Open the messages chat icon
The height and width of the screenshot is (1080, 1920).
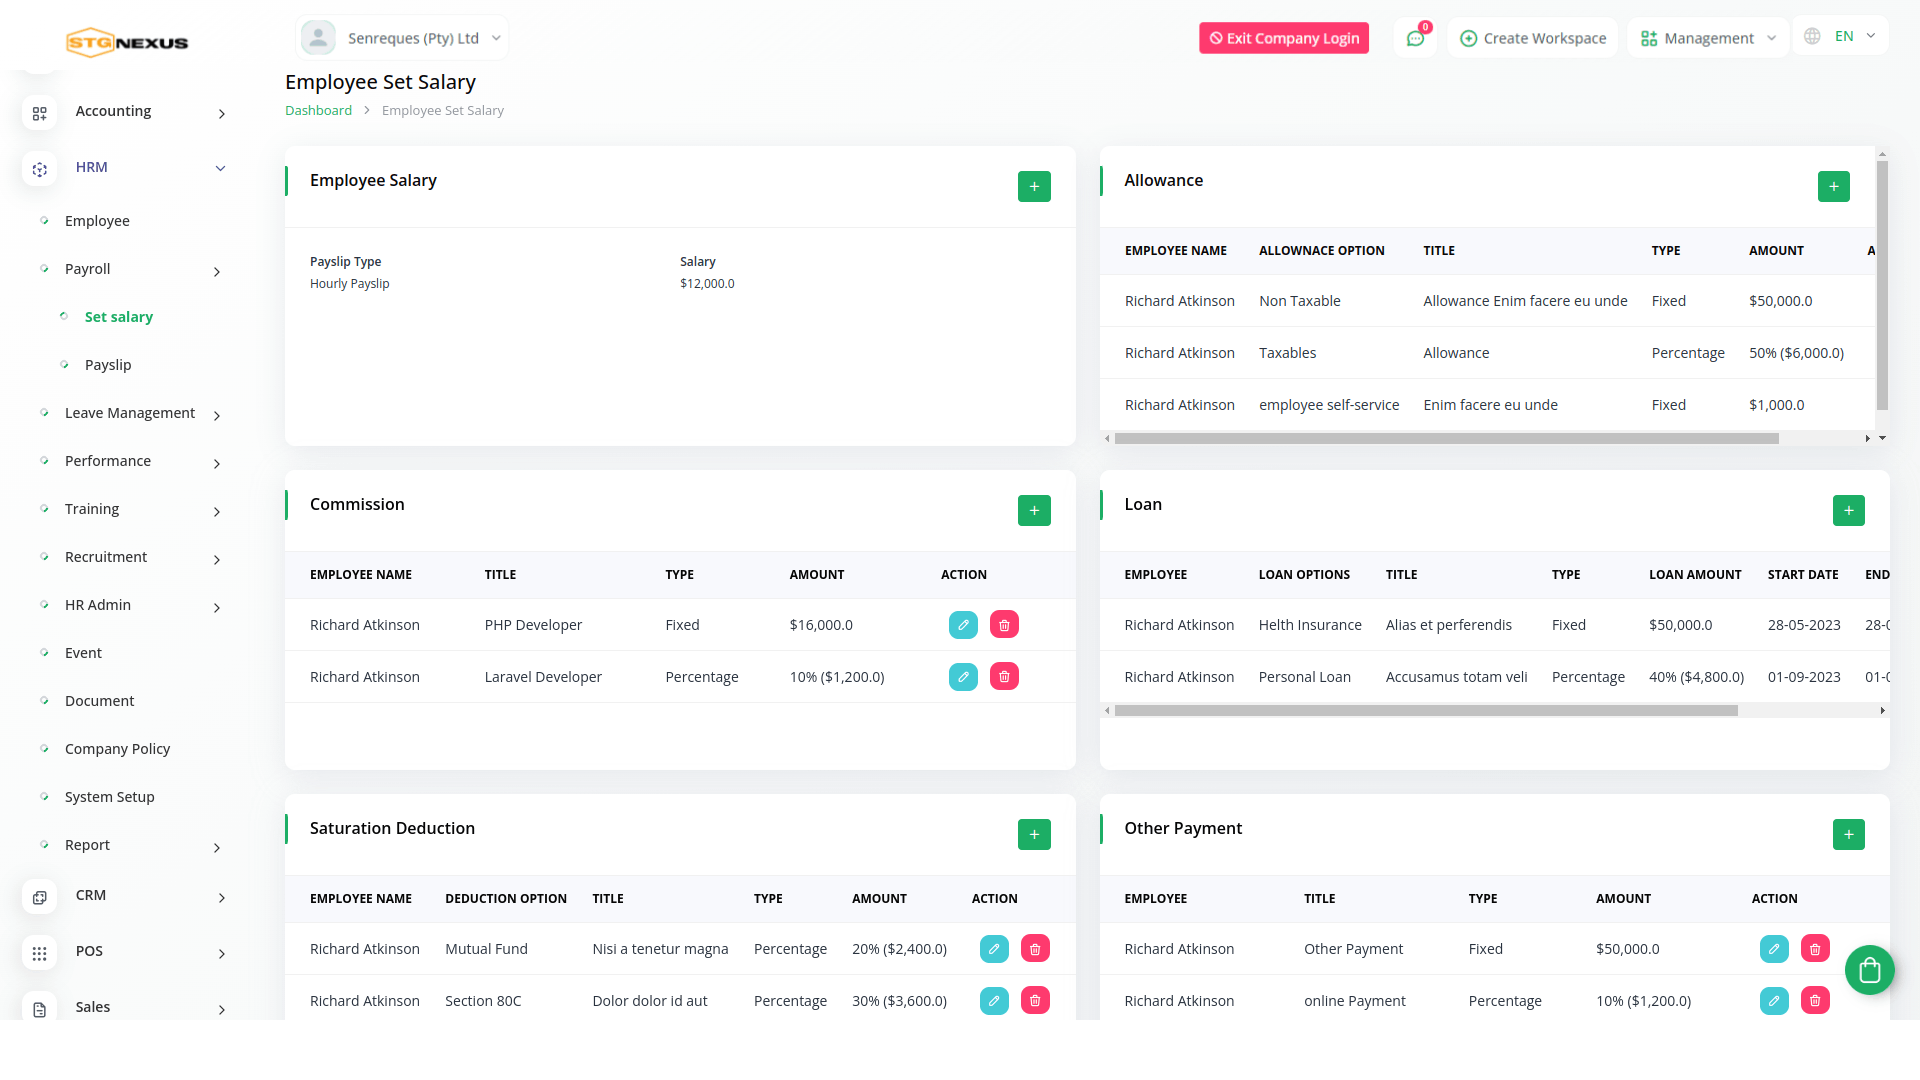[1415, 38]
